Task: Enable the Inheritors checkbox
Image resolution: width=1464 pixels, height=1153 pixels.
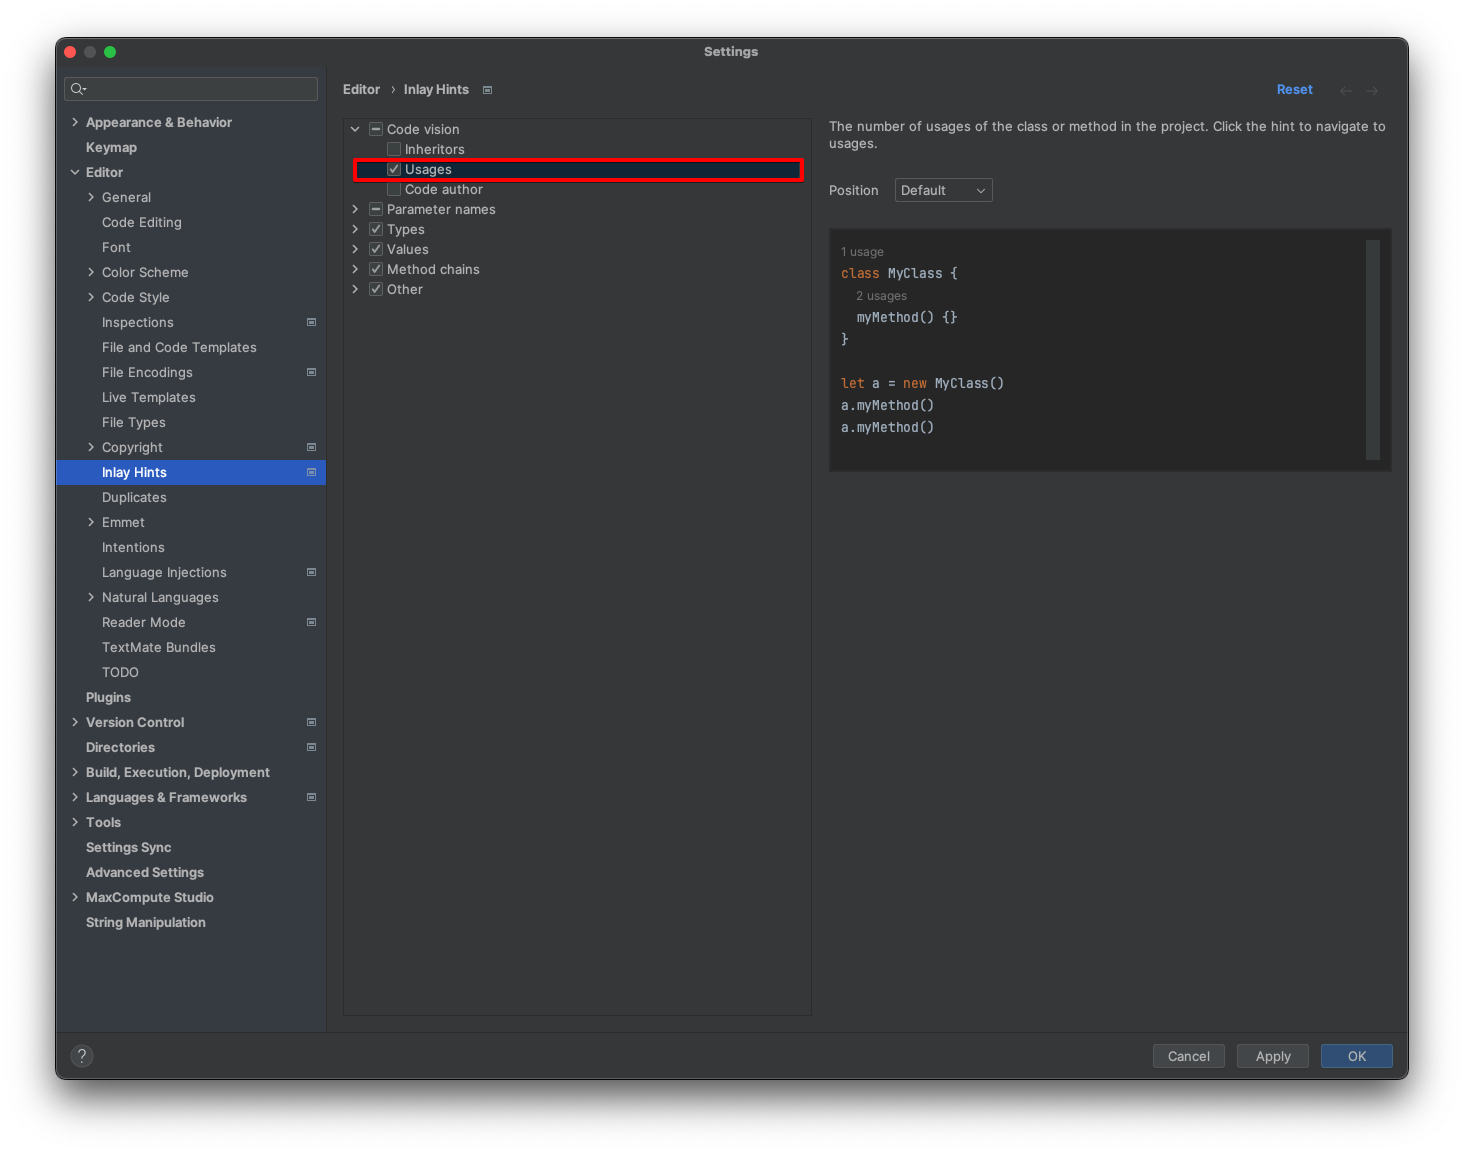Action: tap(394, 149)
